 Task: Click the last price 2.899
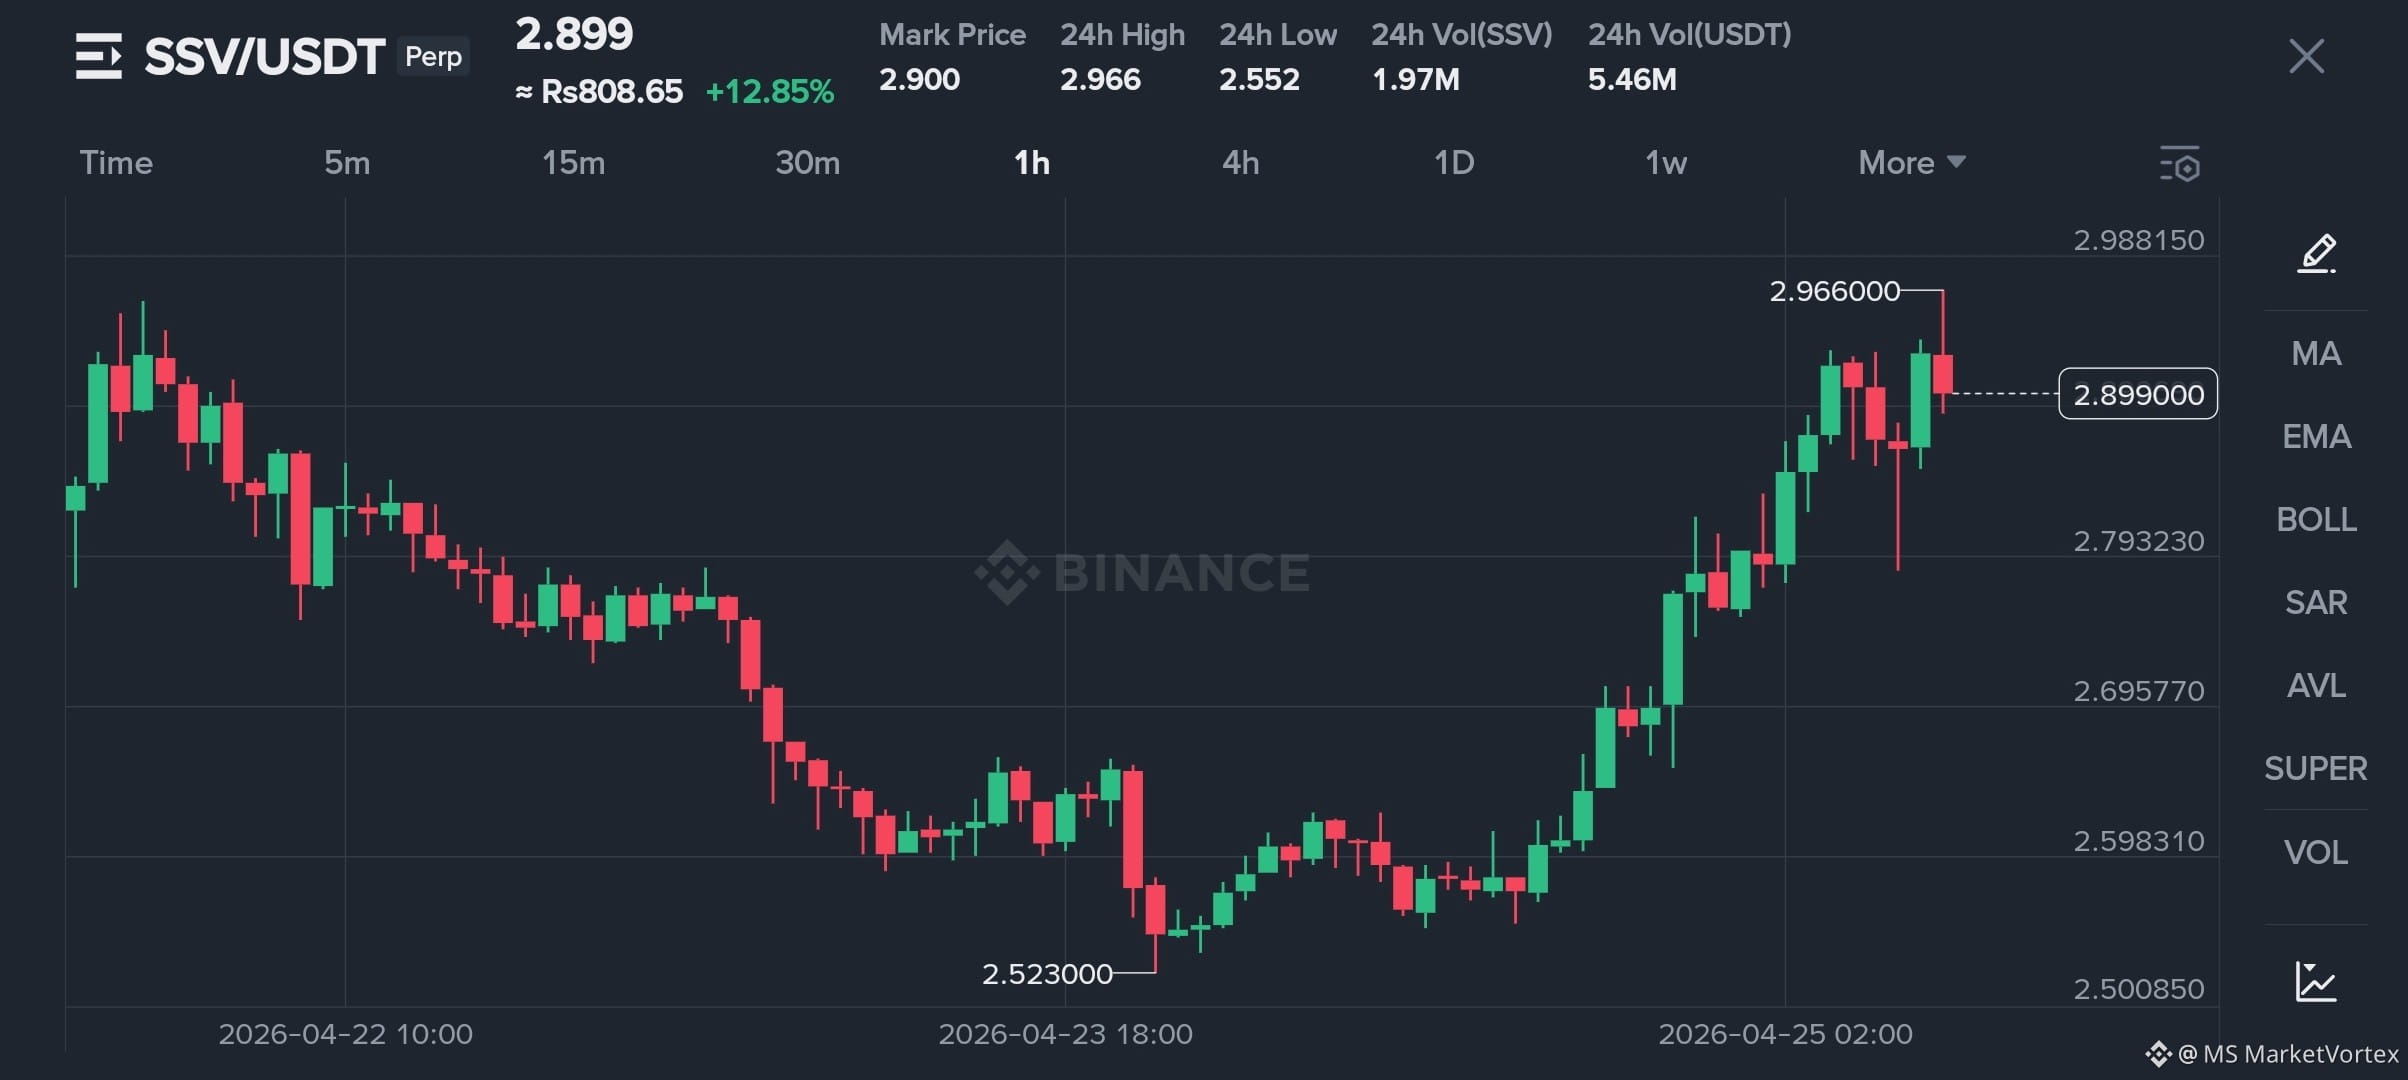pos(574,34)
